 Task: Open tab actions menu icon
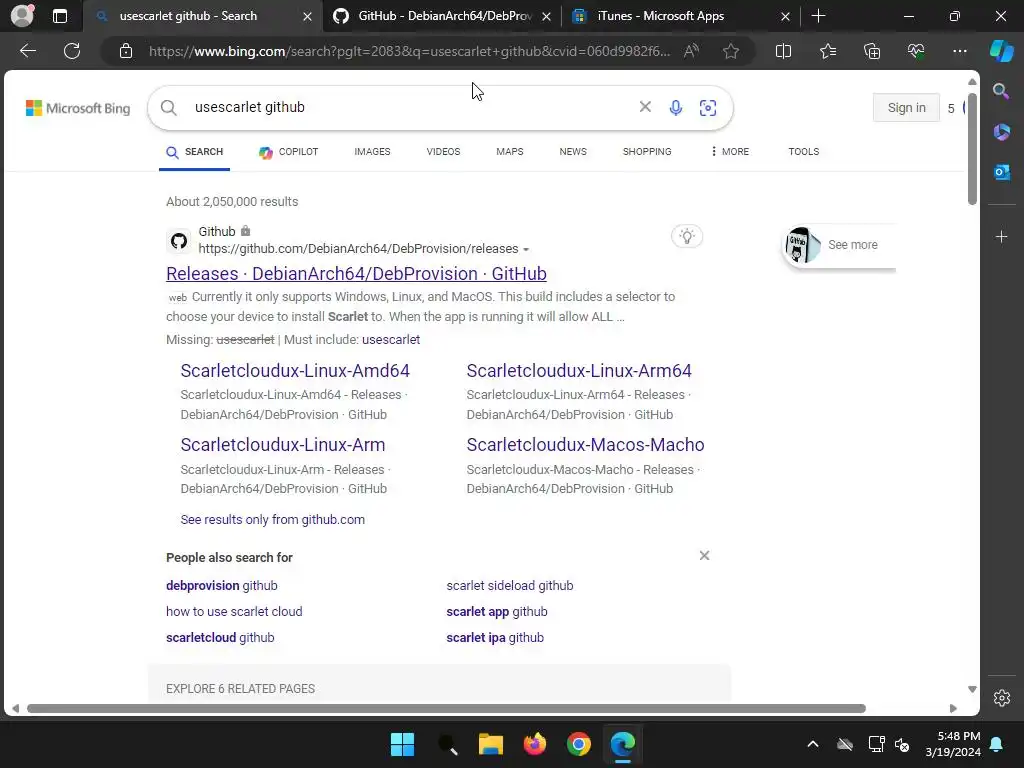click(x=59, y=16)
